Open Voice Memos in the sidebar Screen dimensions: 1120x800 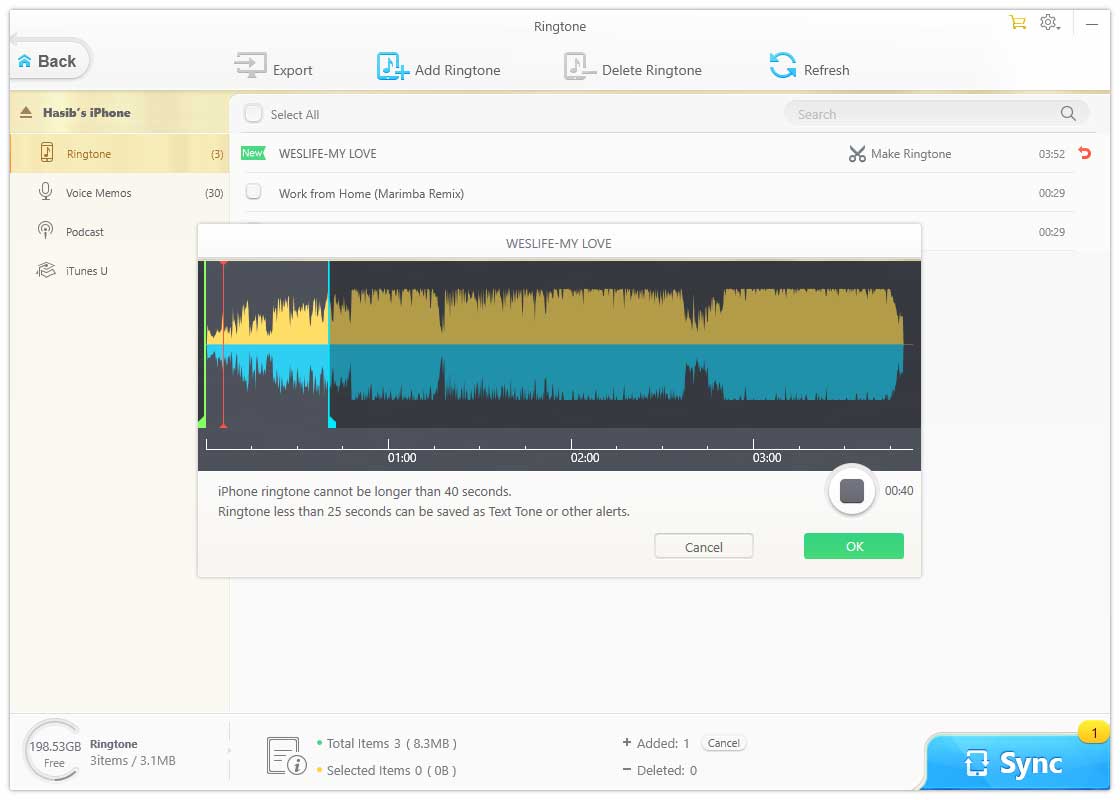click(98, 193)
